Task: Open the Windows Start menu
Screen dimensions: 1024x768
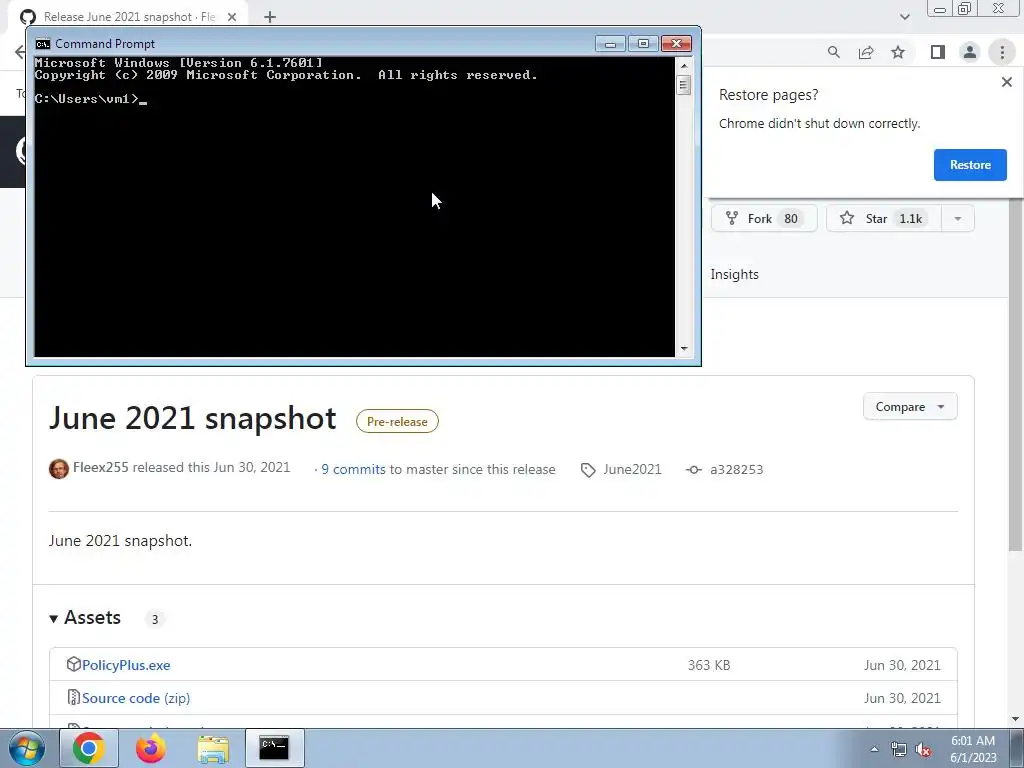Action: (x=27, y=749)
